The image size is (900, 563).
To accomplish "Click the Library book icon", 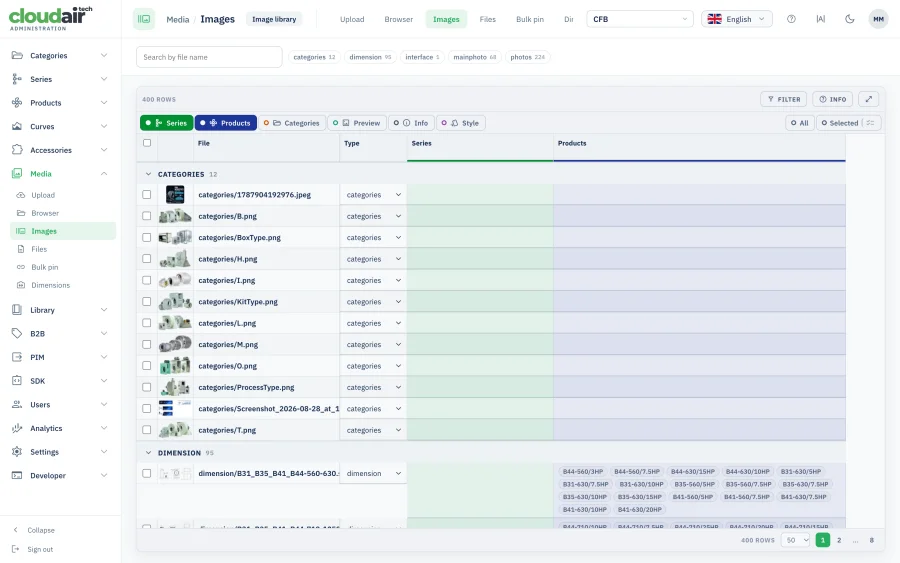I will coord(17,310).
